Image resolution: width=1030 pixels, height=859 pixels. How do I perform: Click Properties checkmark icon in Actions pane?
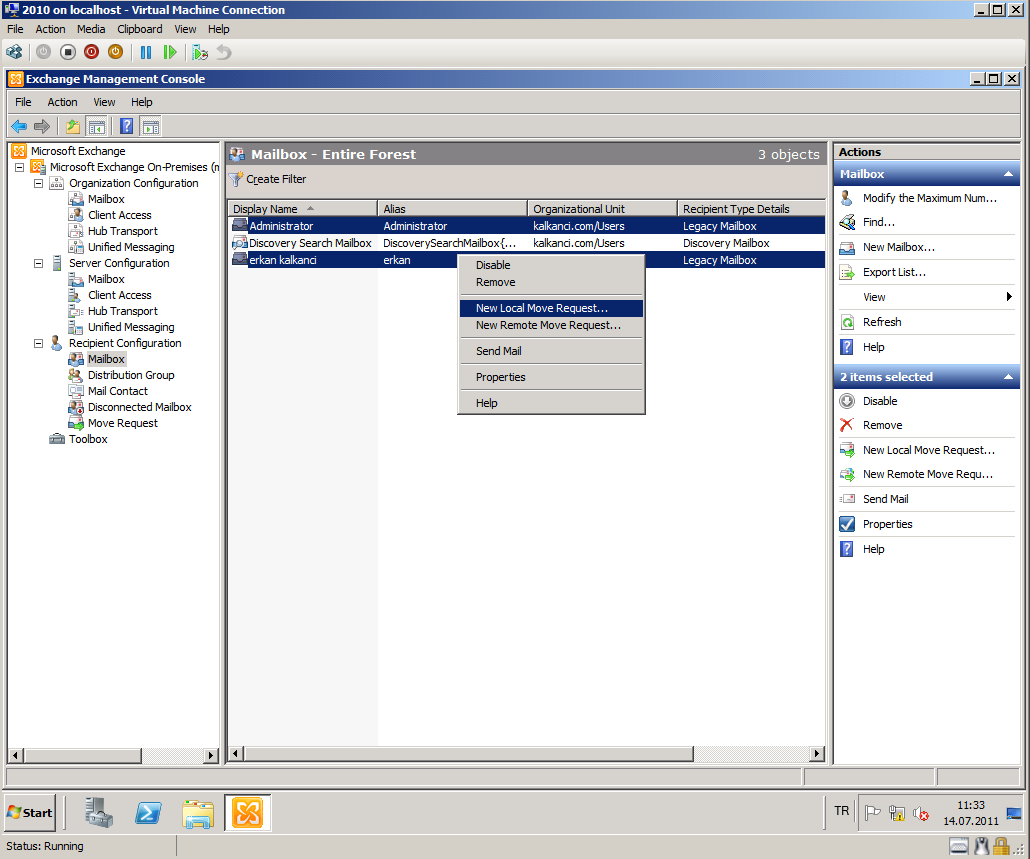coord(847,524)
